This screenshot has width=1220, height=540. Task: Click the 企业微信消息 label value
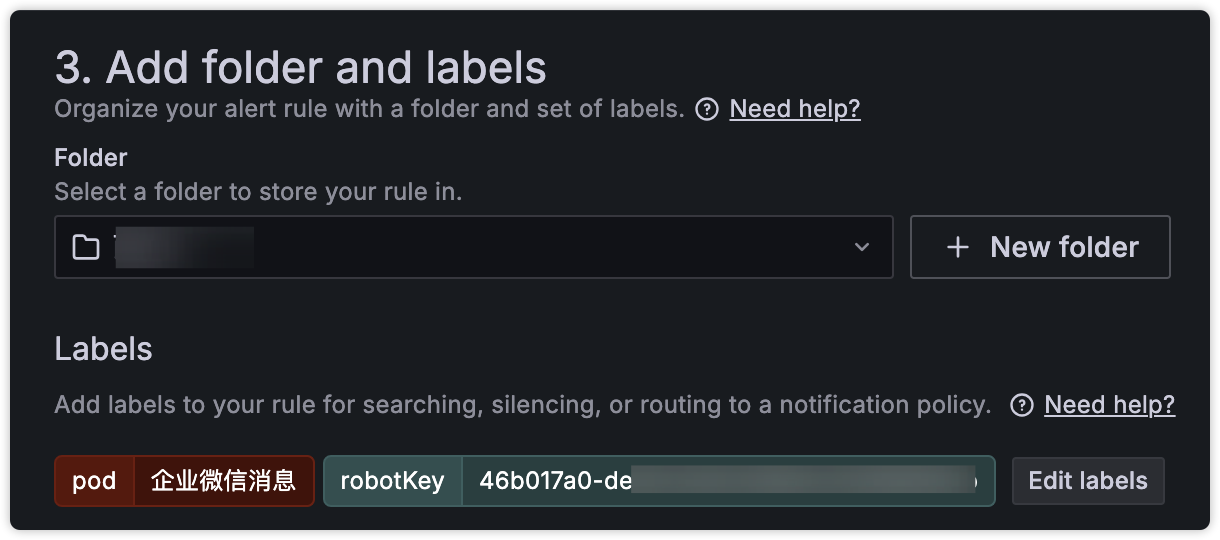tap(224, 481)
